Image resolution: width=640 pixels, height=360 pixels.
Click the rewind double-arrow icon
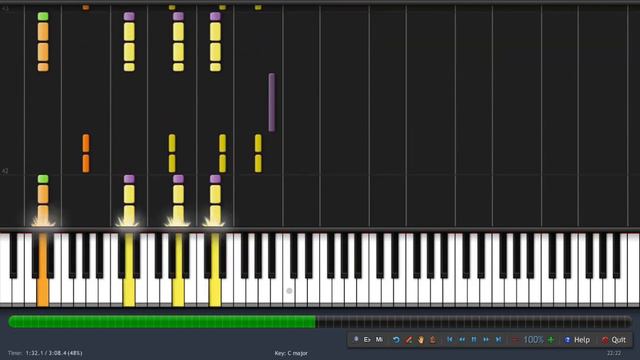[x=462, y=340]
